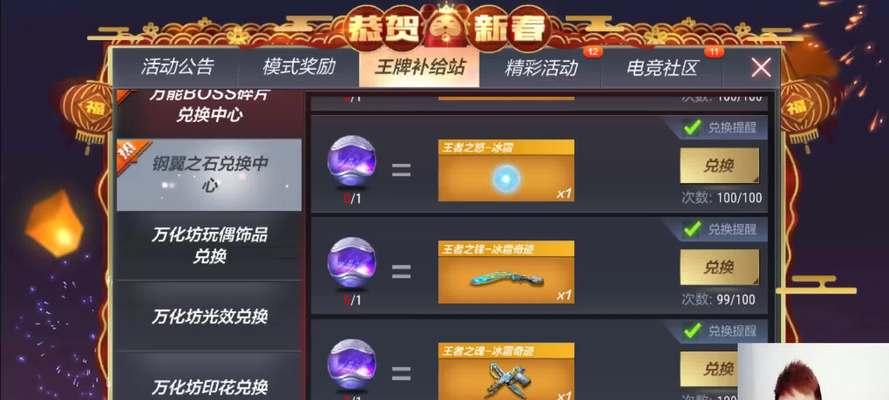Image resolution: width=889 pixels, height=400 pixels.
Task: Select the 王者之锋-冰霜奇迹 knife reward
Action: click(506, 272)
